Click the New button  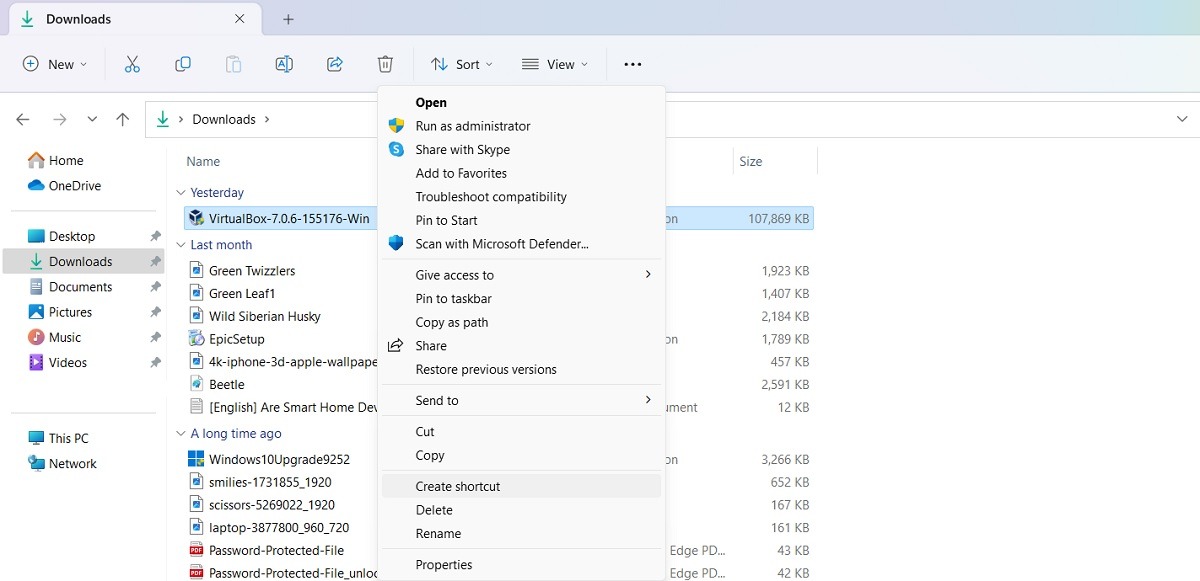click(54, 63)
